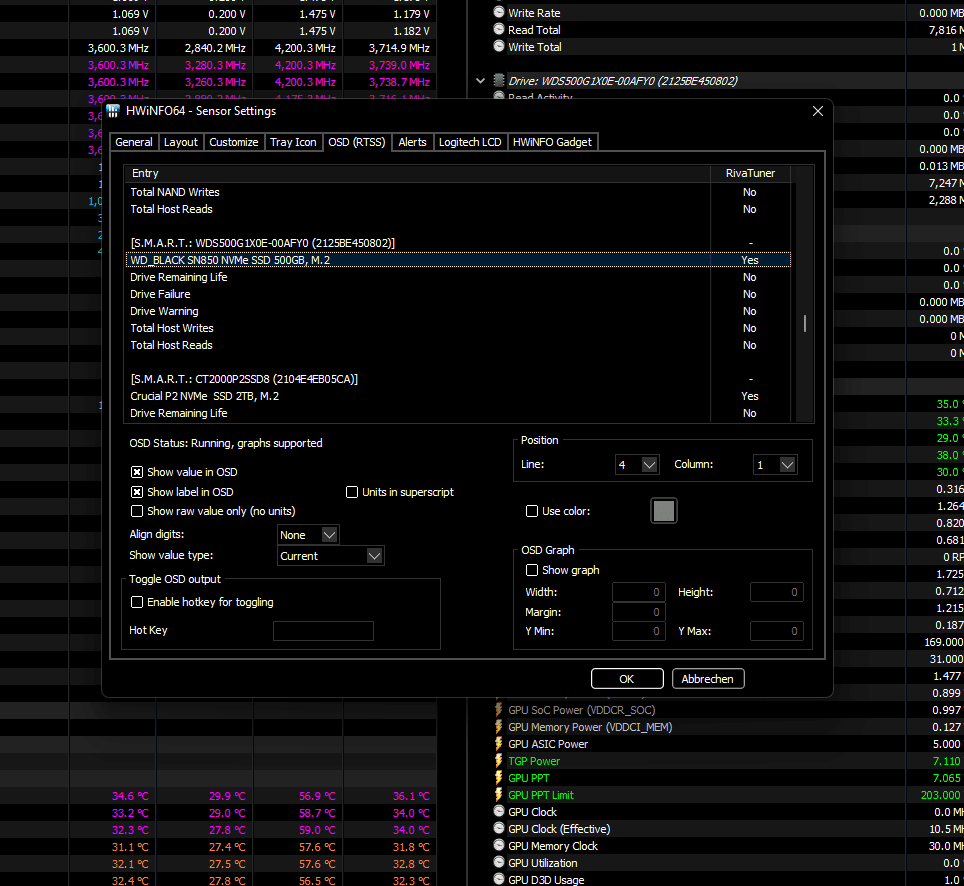Click the Write Total sensor icon
This screenshot has width=964, height=886.
pyautogui.click(x=499, y=46)
